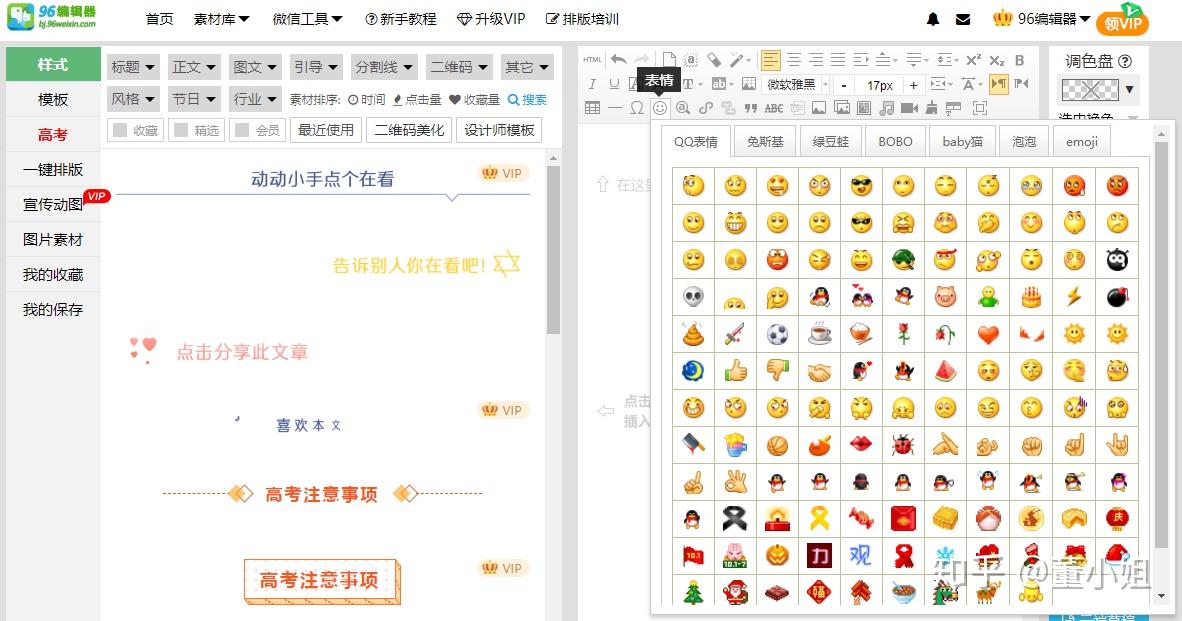Viewport: 1182px width, 621px height.
Task: Click the poop emoji in the QQ表情 grid
Action: 693,333
